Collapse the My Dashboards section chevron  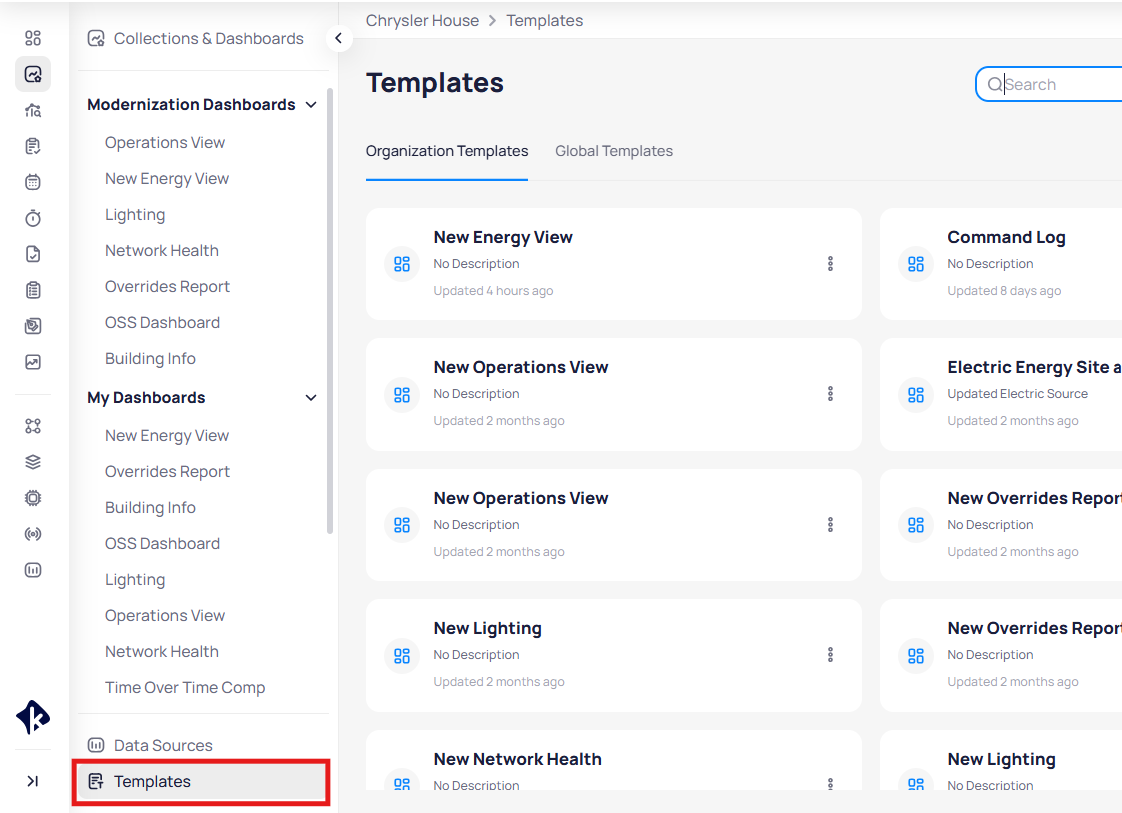[x=311, y=398]
